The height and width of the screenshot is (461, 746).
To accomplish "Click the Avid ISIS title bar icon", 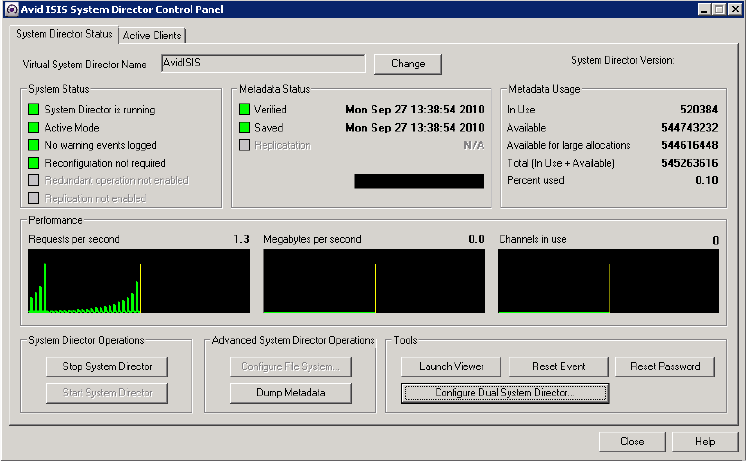I will point(12,9).
